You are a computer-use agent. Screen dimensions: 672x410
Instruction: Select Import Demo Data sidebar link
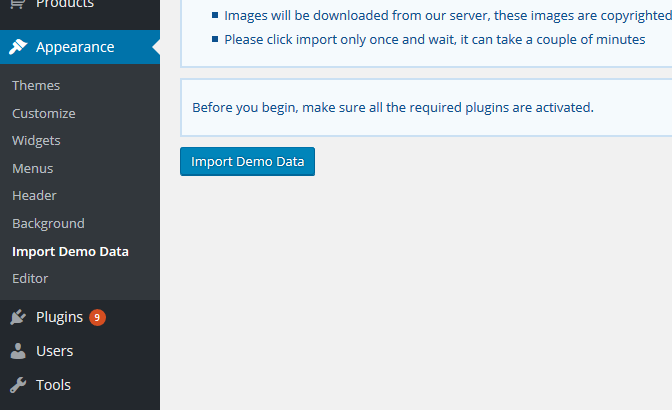(x=70, y=251)
